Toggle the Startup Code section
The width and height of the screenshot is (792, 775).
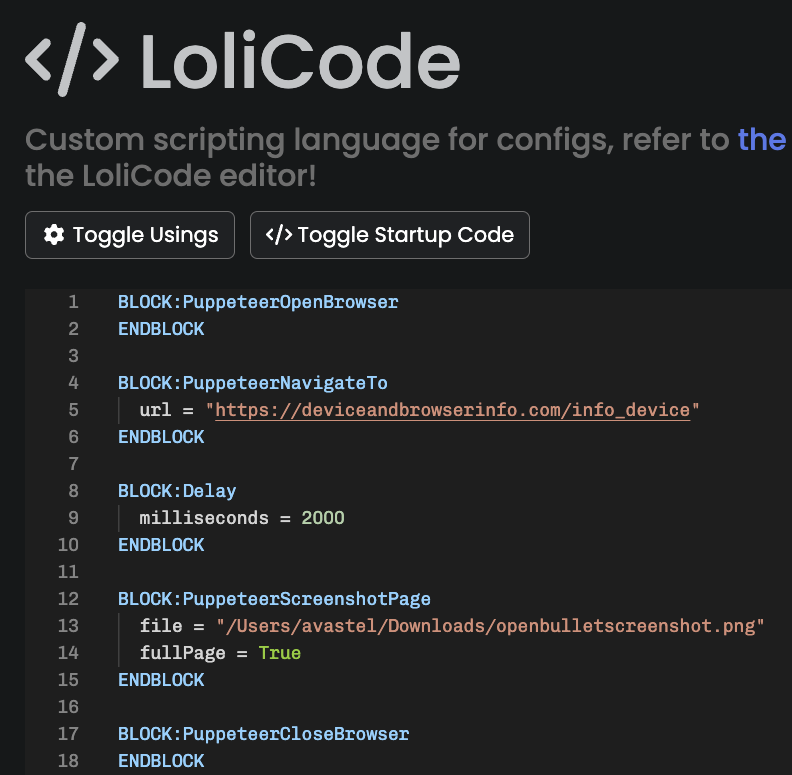tap(389, 235)
